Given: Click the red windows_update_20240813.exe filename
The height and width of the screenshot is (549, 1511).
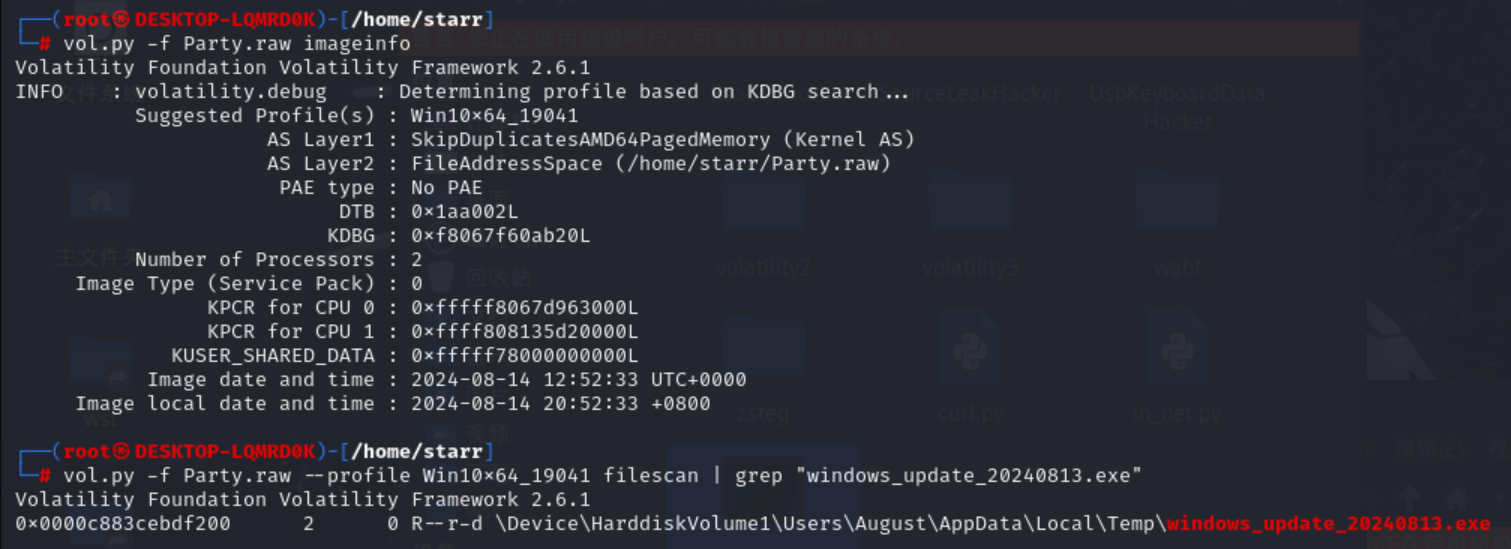Looking at the screenshot, I should 1329,524.
